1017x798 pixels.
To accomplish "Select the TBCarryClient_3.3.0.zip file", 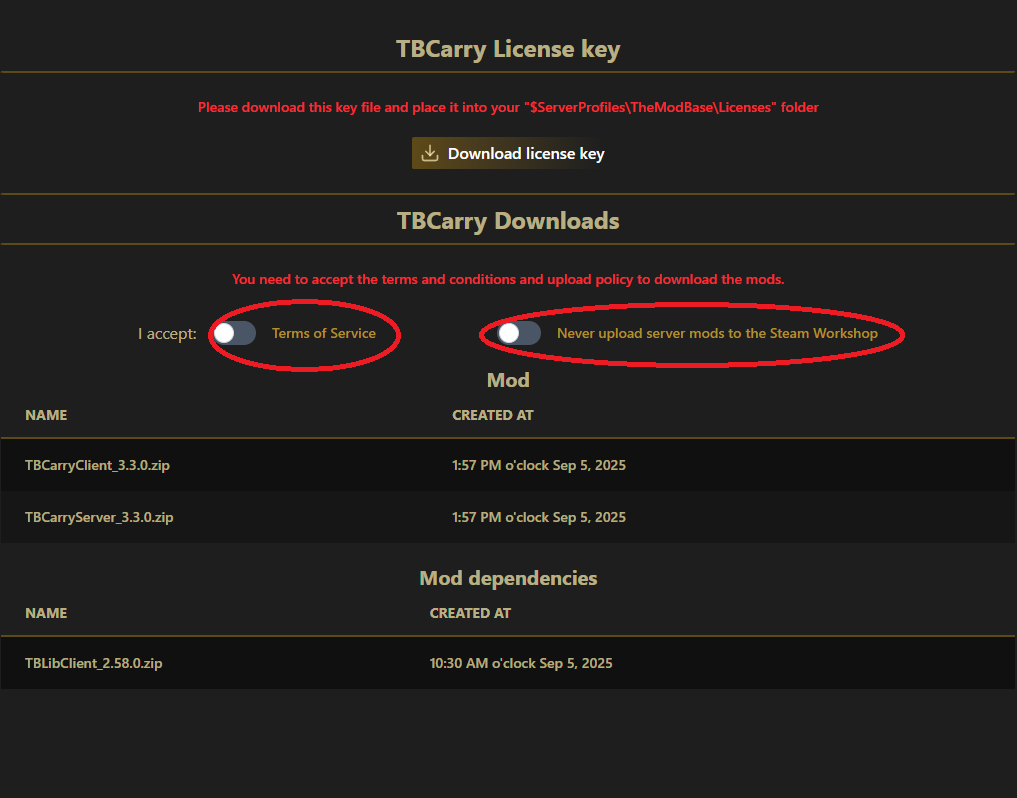I will (97, 465).
